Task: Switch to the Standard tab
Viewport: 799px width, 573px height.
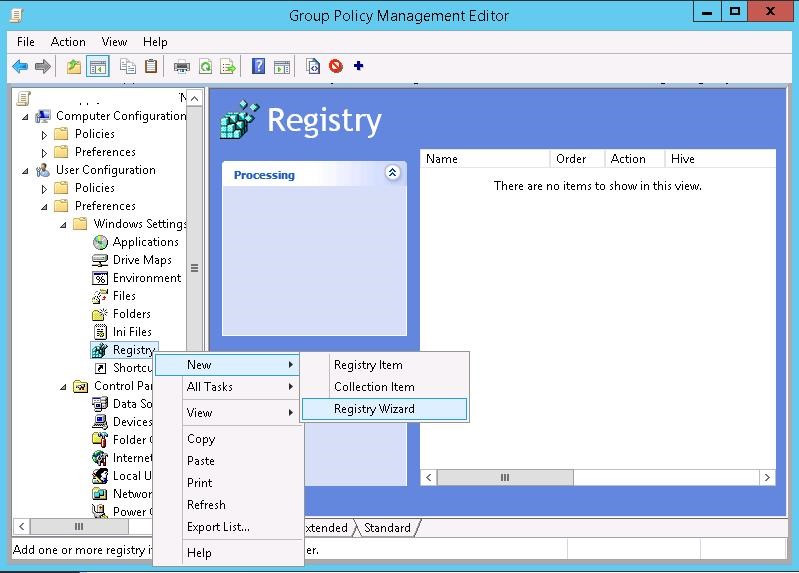Action: (387, 527)
